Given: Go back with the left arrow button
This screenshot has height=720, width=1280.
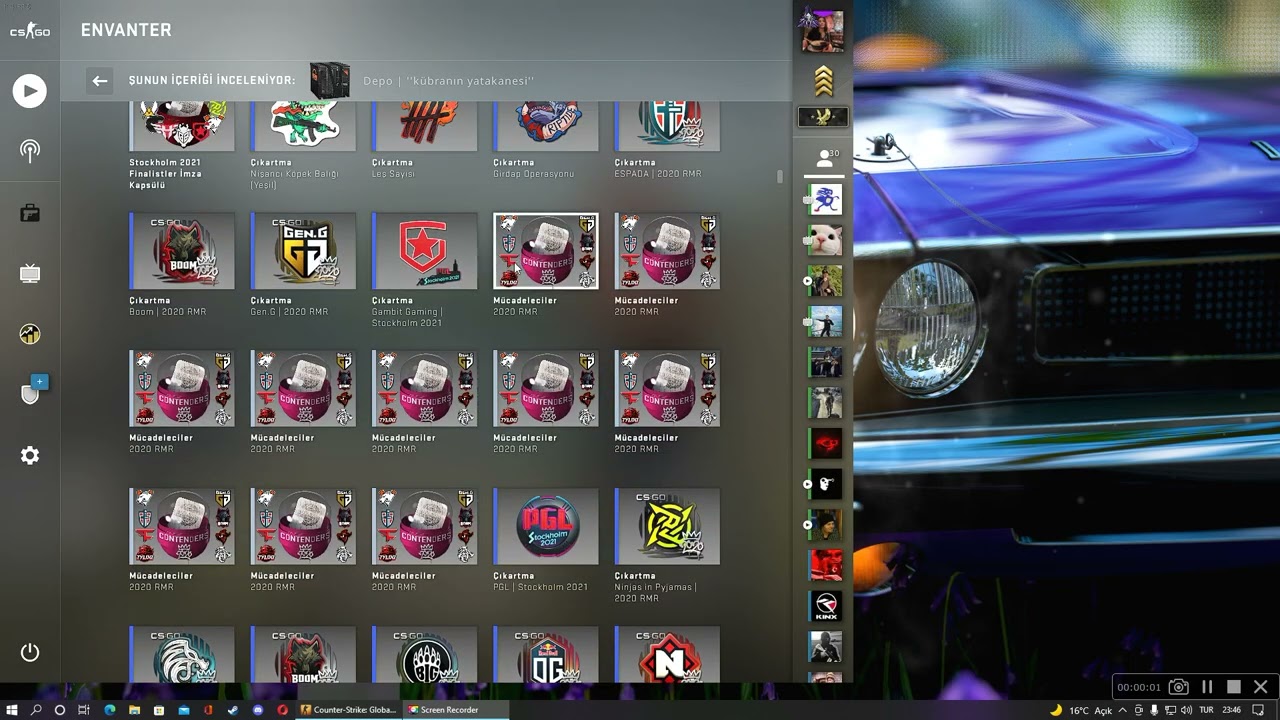Looking at the screenshot, I should (x=99, y=81).
